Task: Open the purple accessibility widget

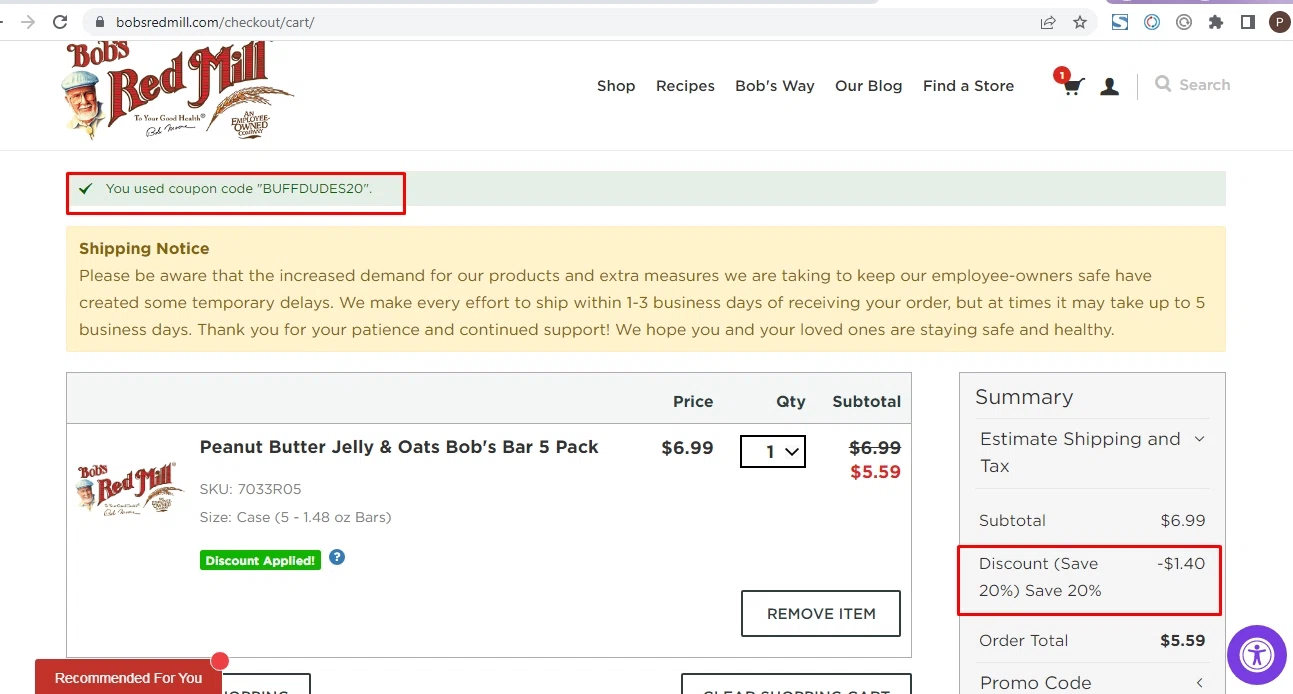Action: (x=1256, y=655)
